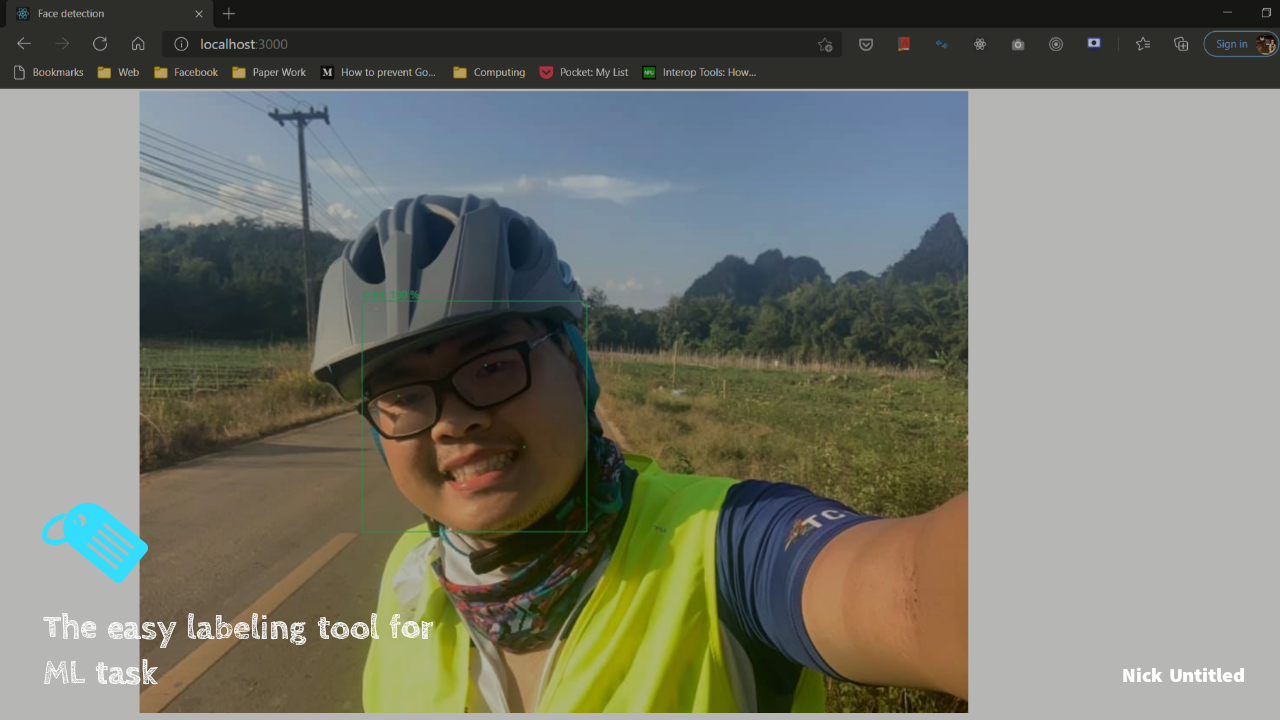Click the red book extension icon
The width and height of the screenshot is (1280, 720).
904,44
